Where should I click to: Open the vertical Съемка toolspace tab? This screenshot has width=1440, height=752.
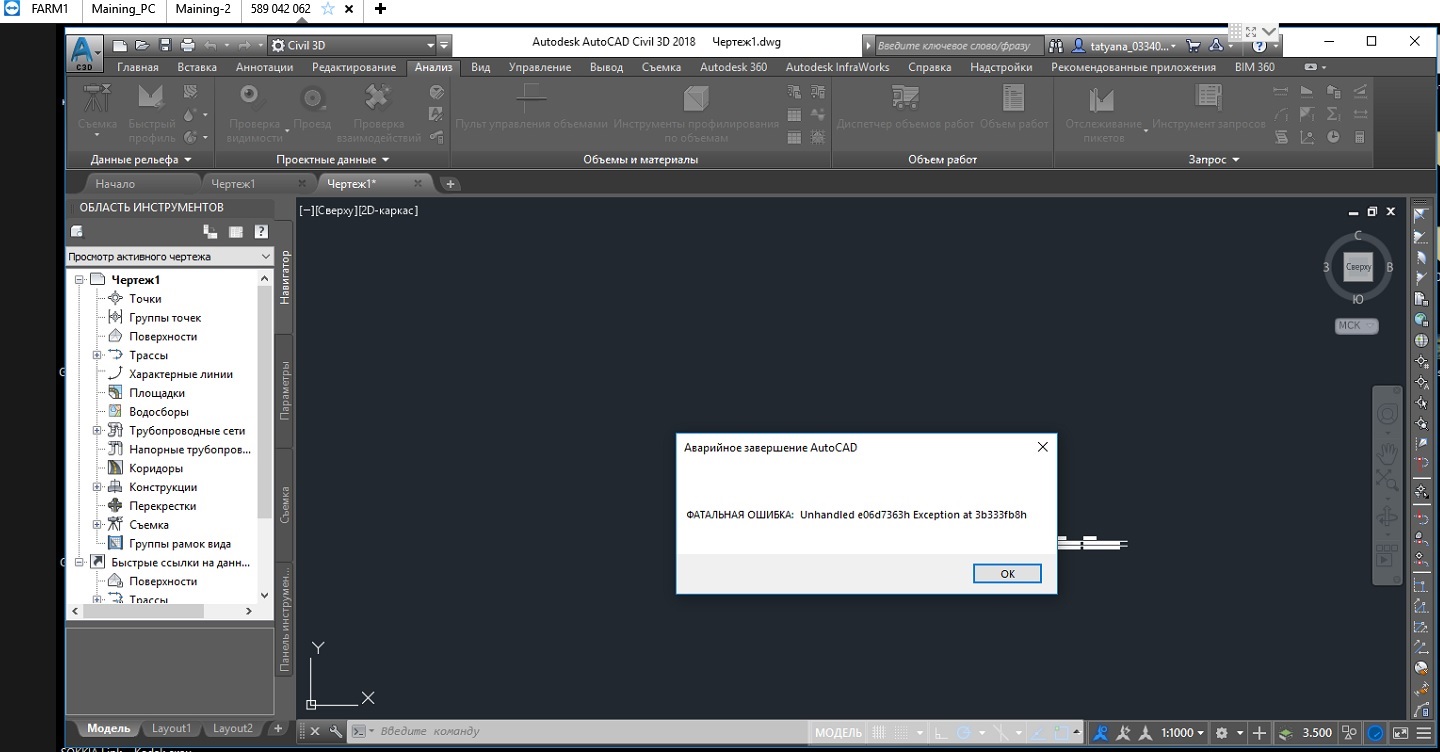pyautogui.click(x=284, y=505)
